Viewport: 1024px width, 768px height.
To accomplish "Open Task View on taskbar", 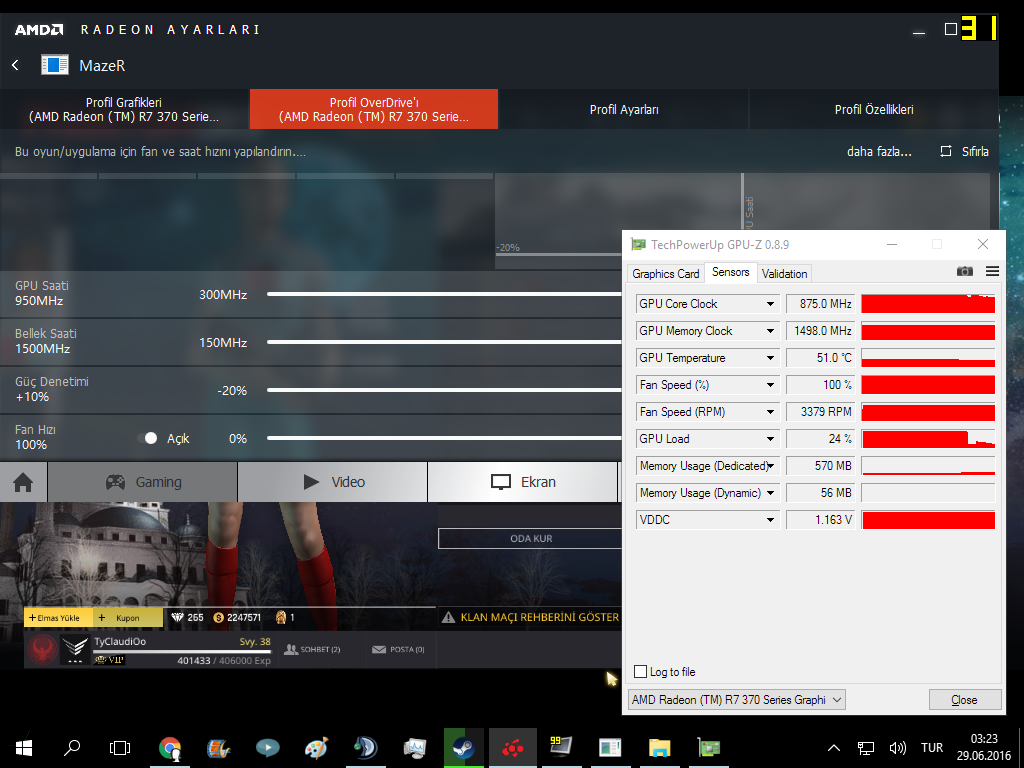I will 120,748.
